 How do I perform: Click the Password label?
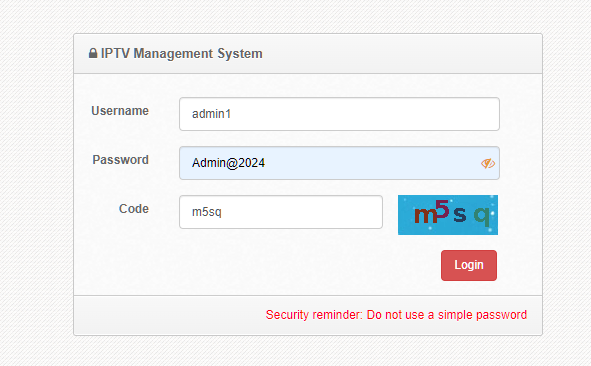tap(121, 160)
